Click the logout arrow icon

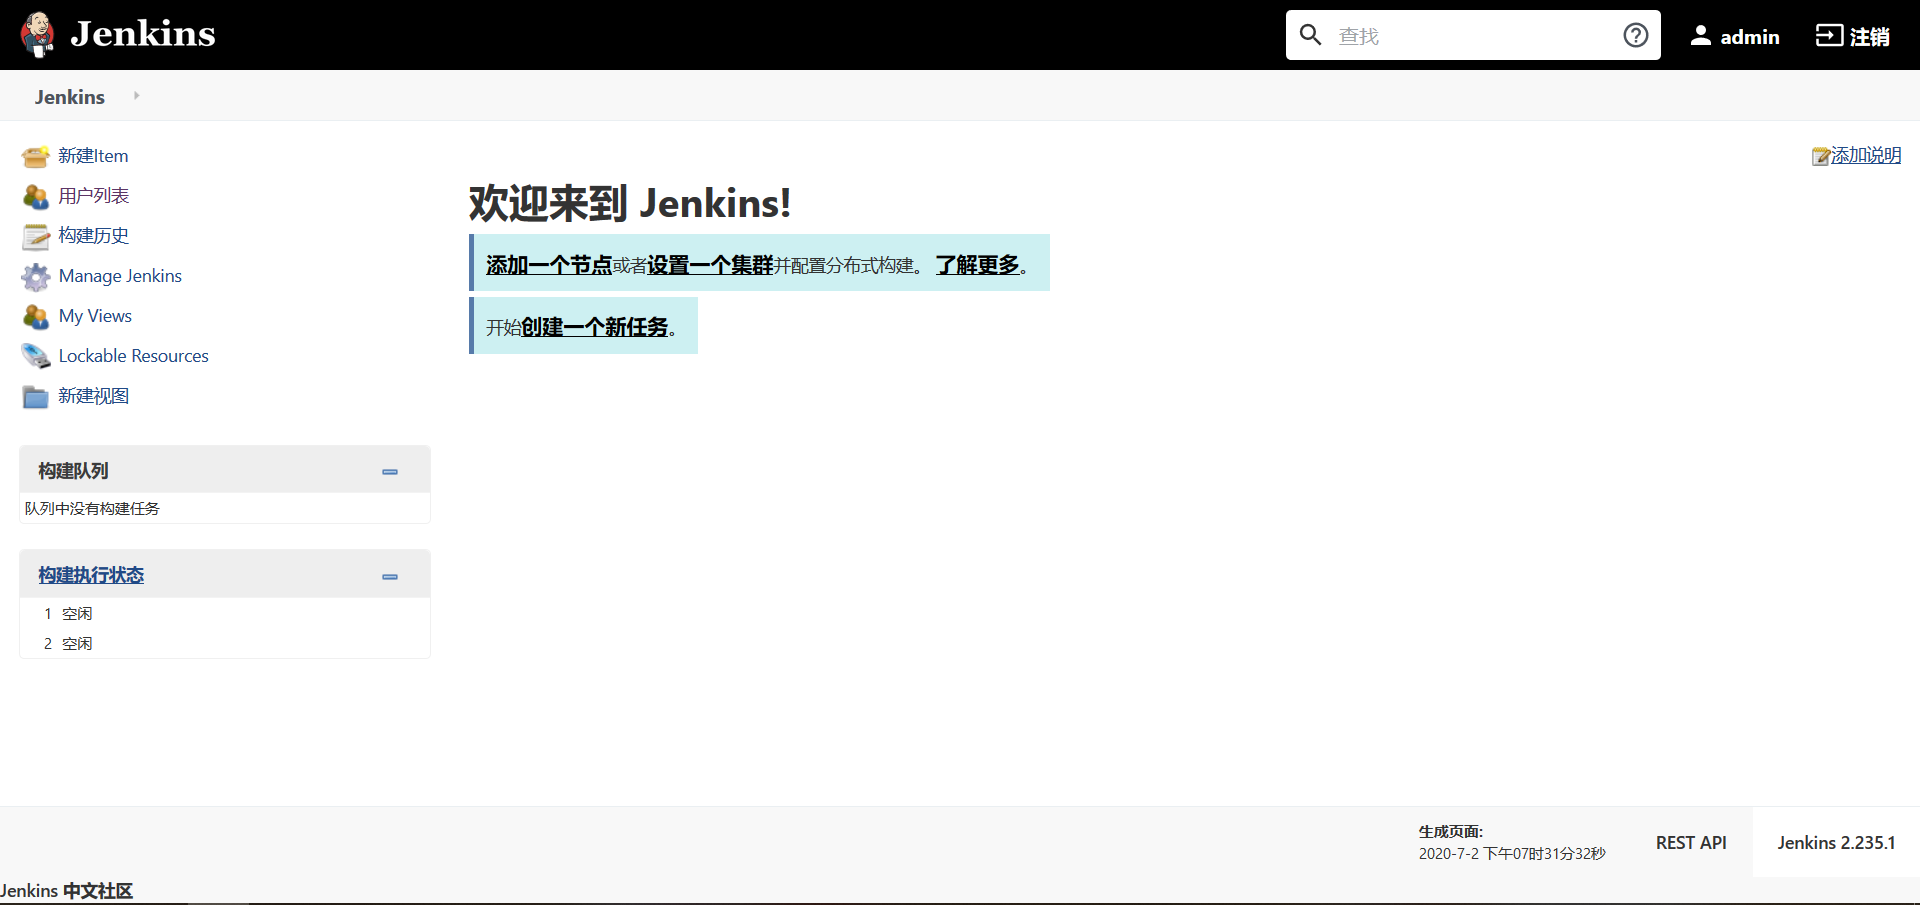click(1829, 36)
